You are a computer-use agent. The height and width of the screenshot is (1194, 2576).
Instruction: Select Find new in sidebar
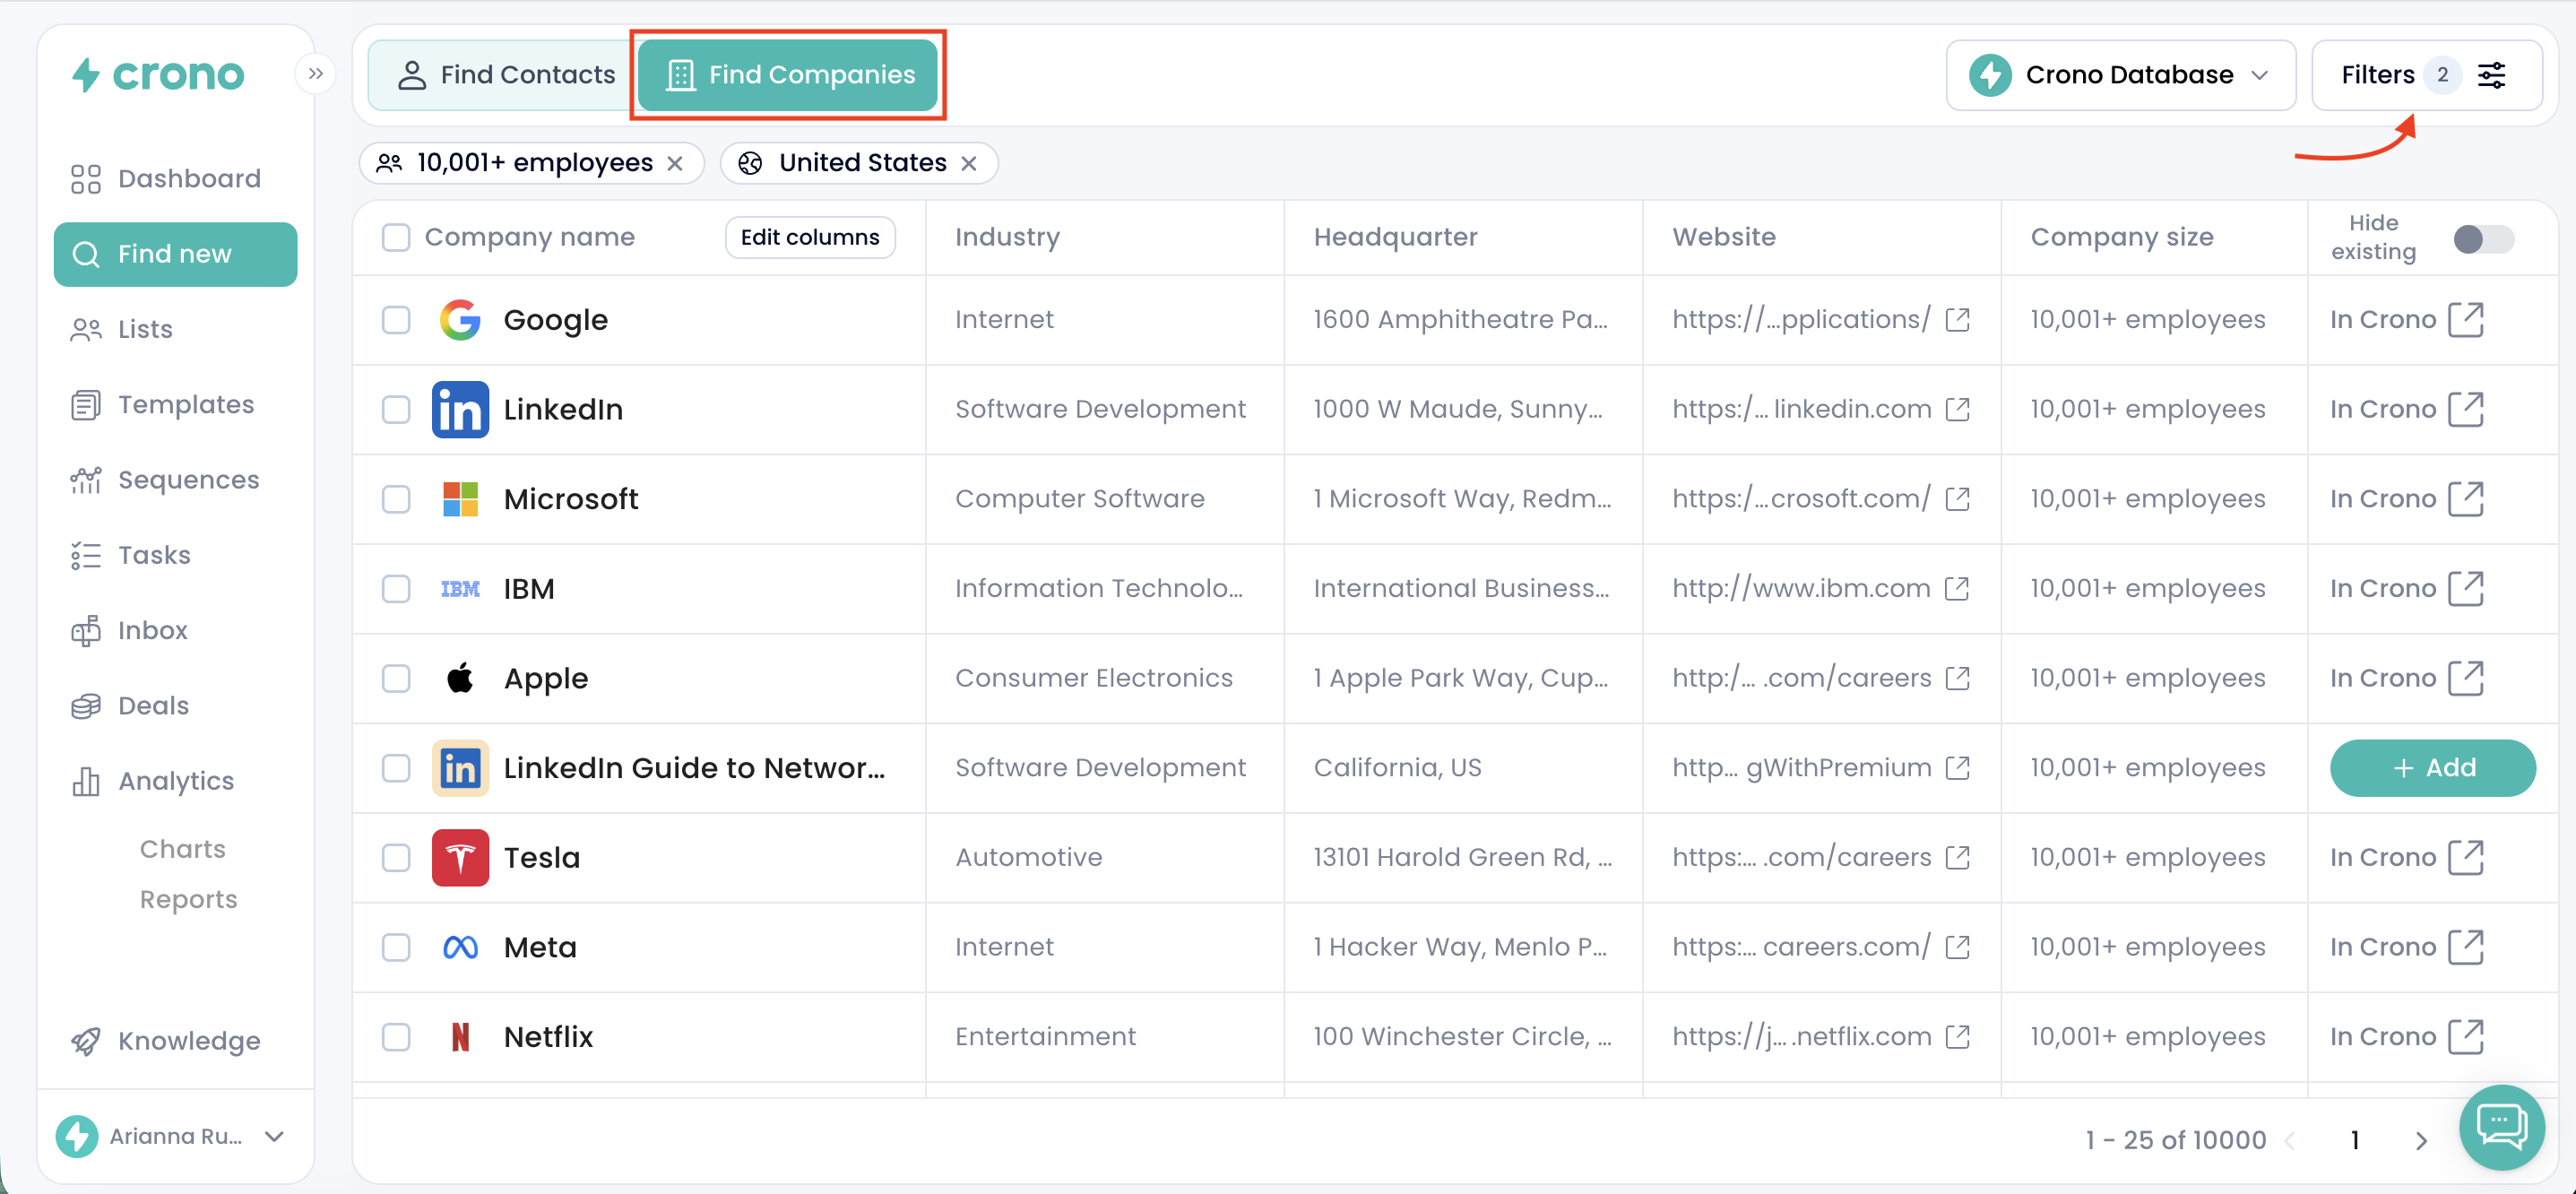[x=175, y=254]
